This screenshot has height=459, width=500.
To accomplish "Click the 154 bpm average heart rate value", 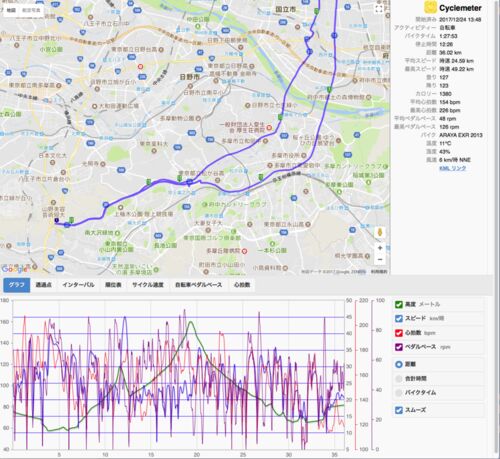I will click(450, 102).
